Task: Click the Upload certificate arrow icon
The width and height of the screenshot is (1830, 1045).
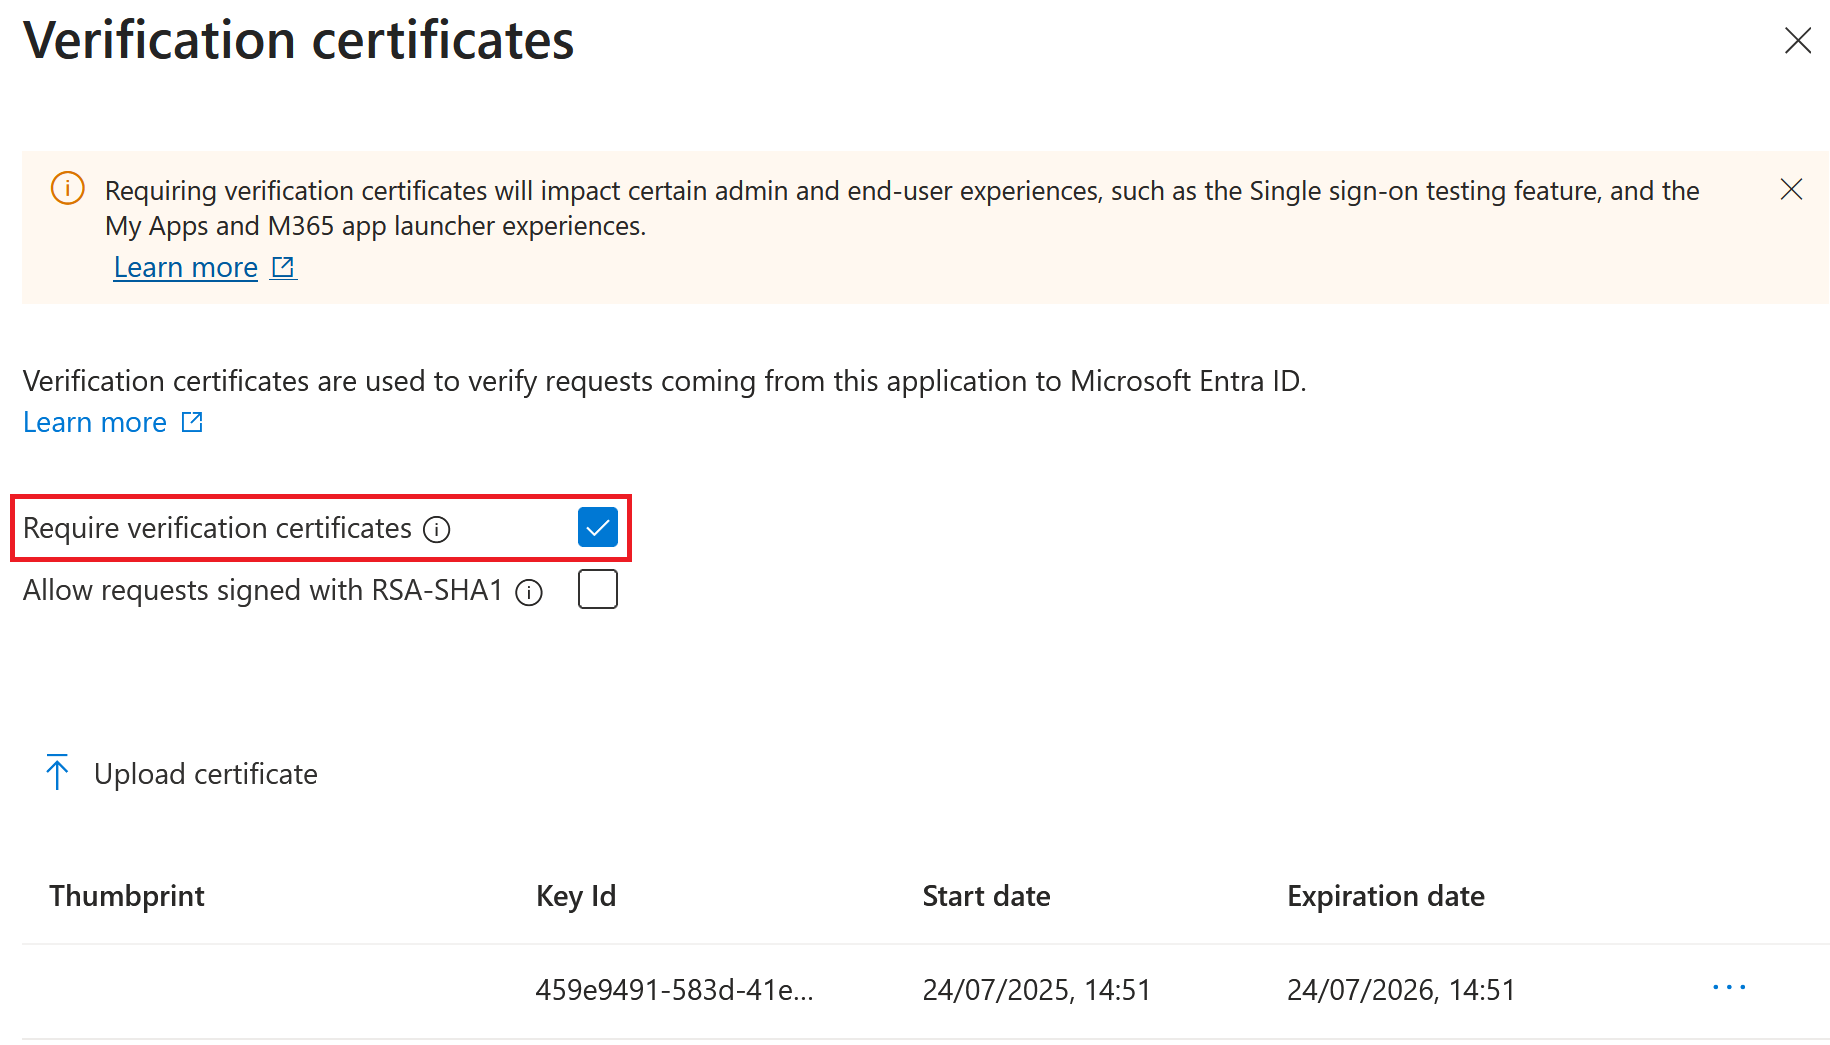Action: click(58, 773)
